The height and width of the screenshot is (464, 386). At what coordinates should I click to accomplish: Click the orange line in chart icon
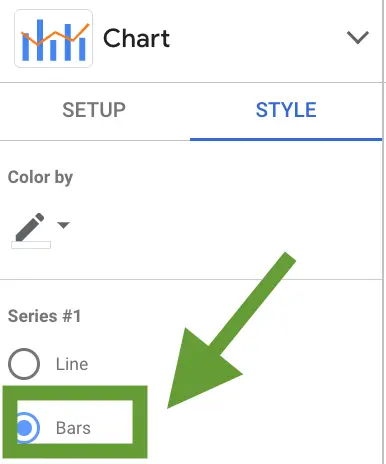pos(55,35)
